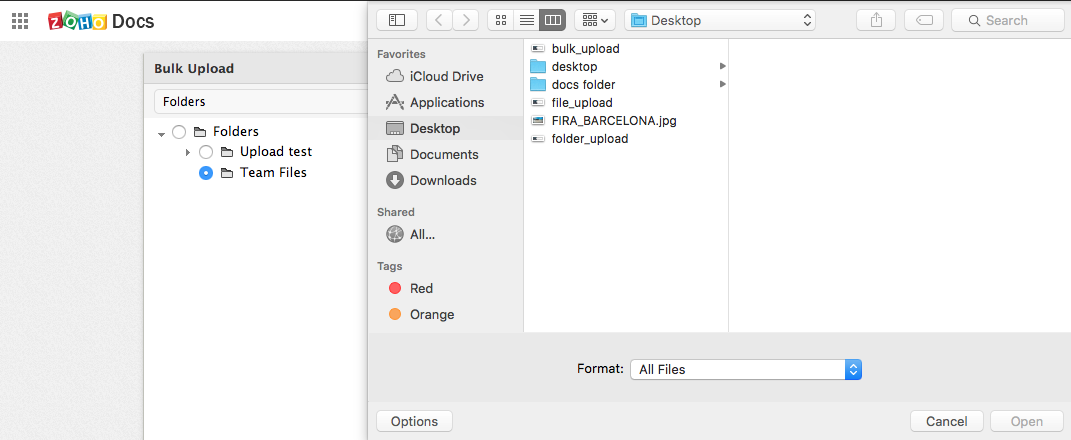Open the Format All Files dropdown
This screenshot has height=440, width=1071.
click(x=746, y=370)
